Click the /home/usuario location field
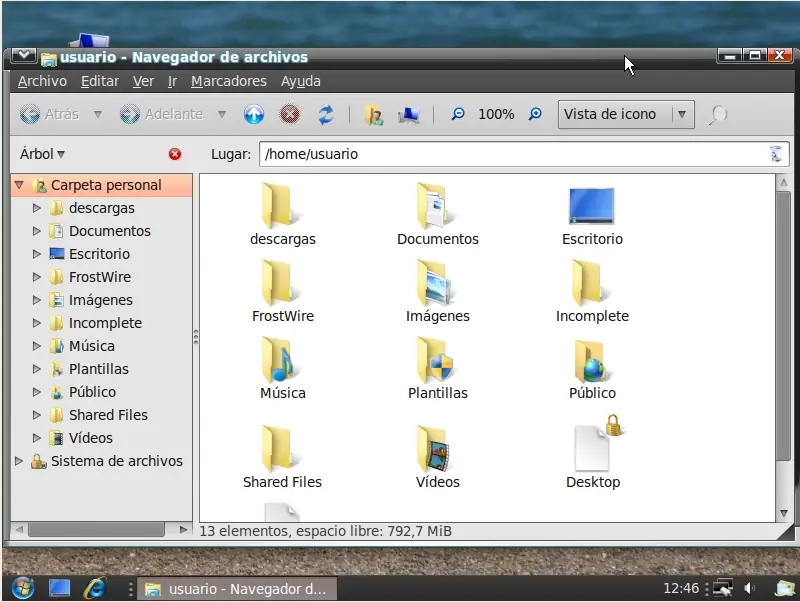This screenshot has width=800, height=602. 524,154
